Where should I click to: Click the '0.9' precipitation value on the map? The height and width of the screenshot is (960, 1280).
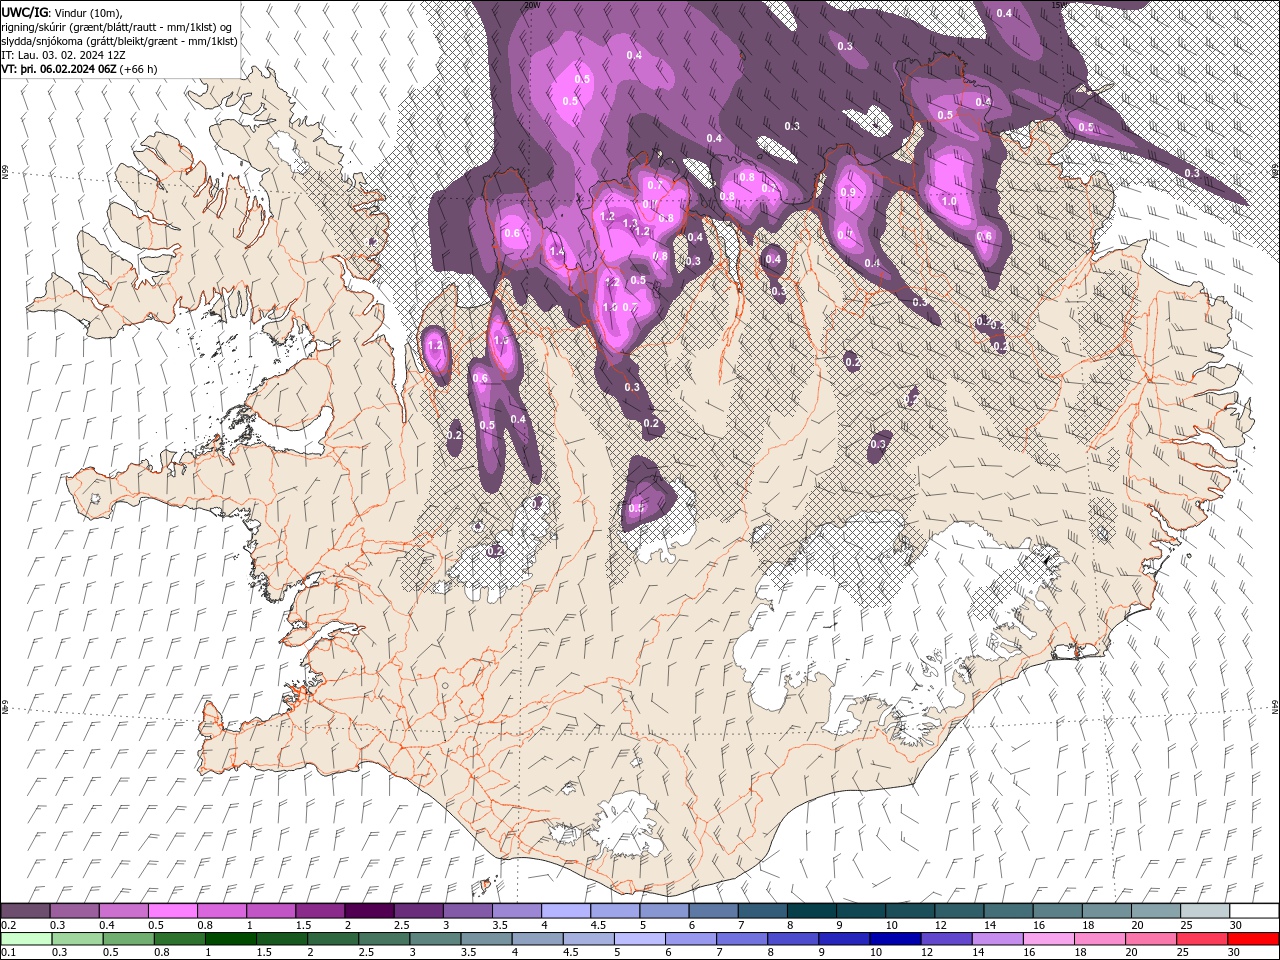pyautogui.click(x=849, y=192)
